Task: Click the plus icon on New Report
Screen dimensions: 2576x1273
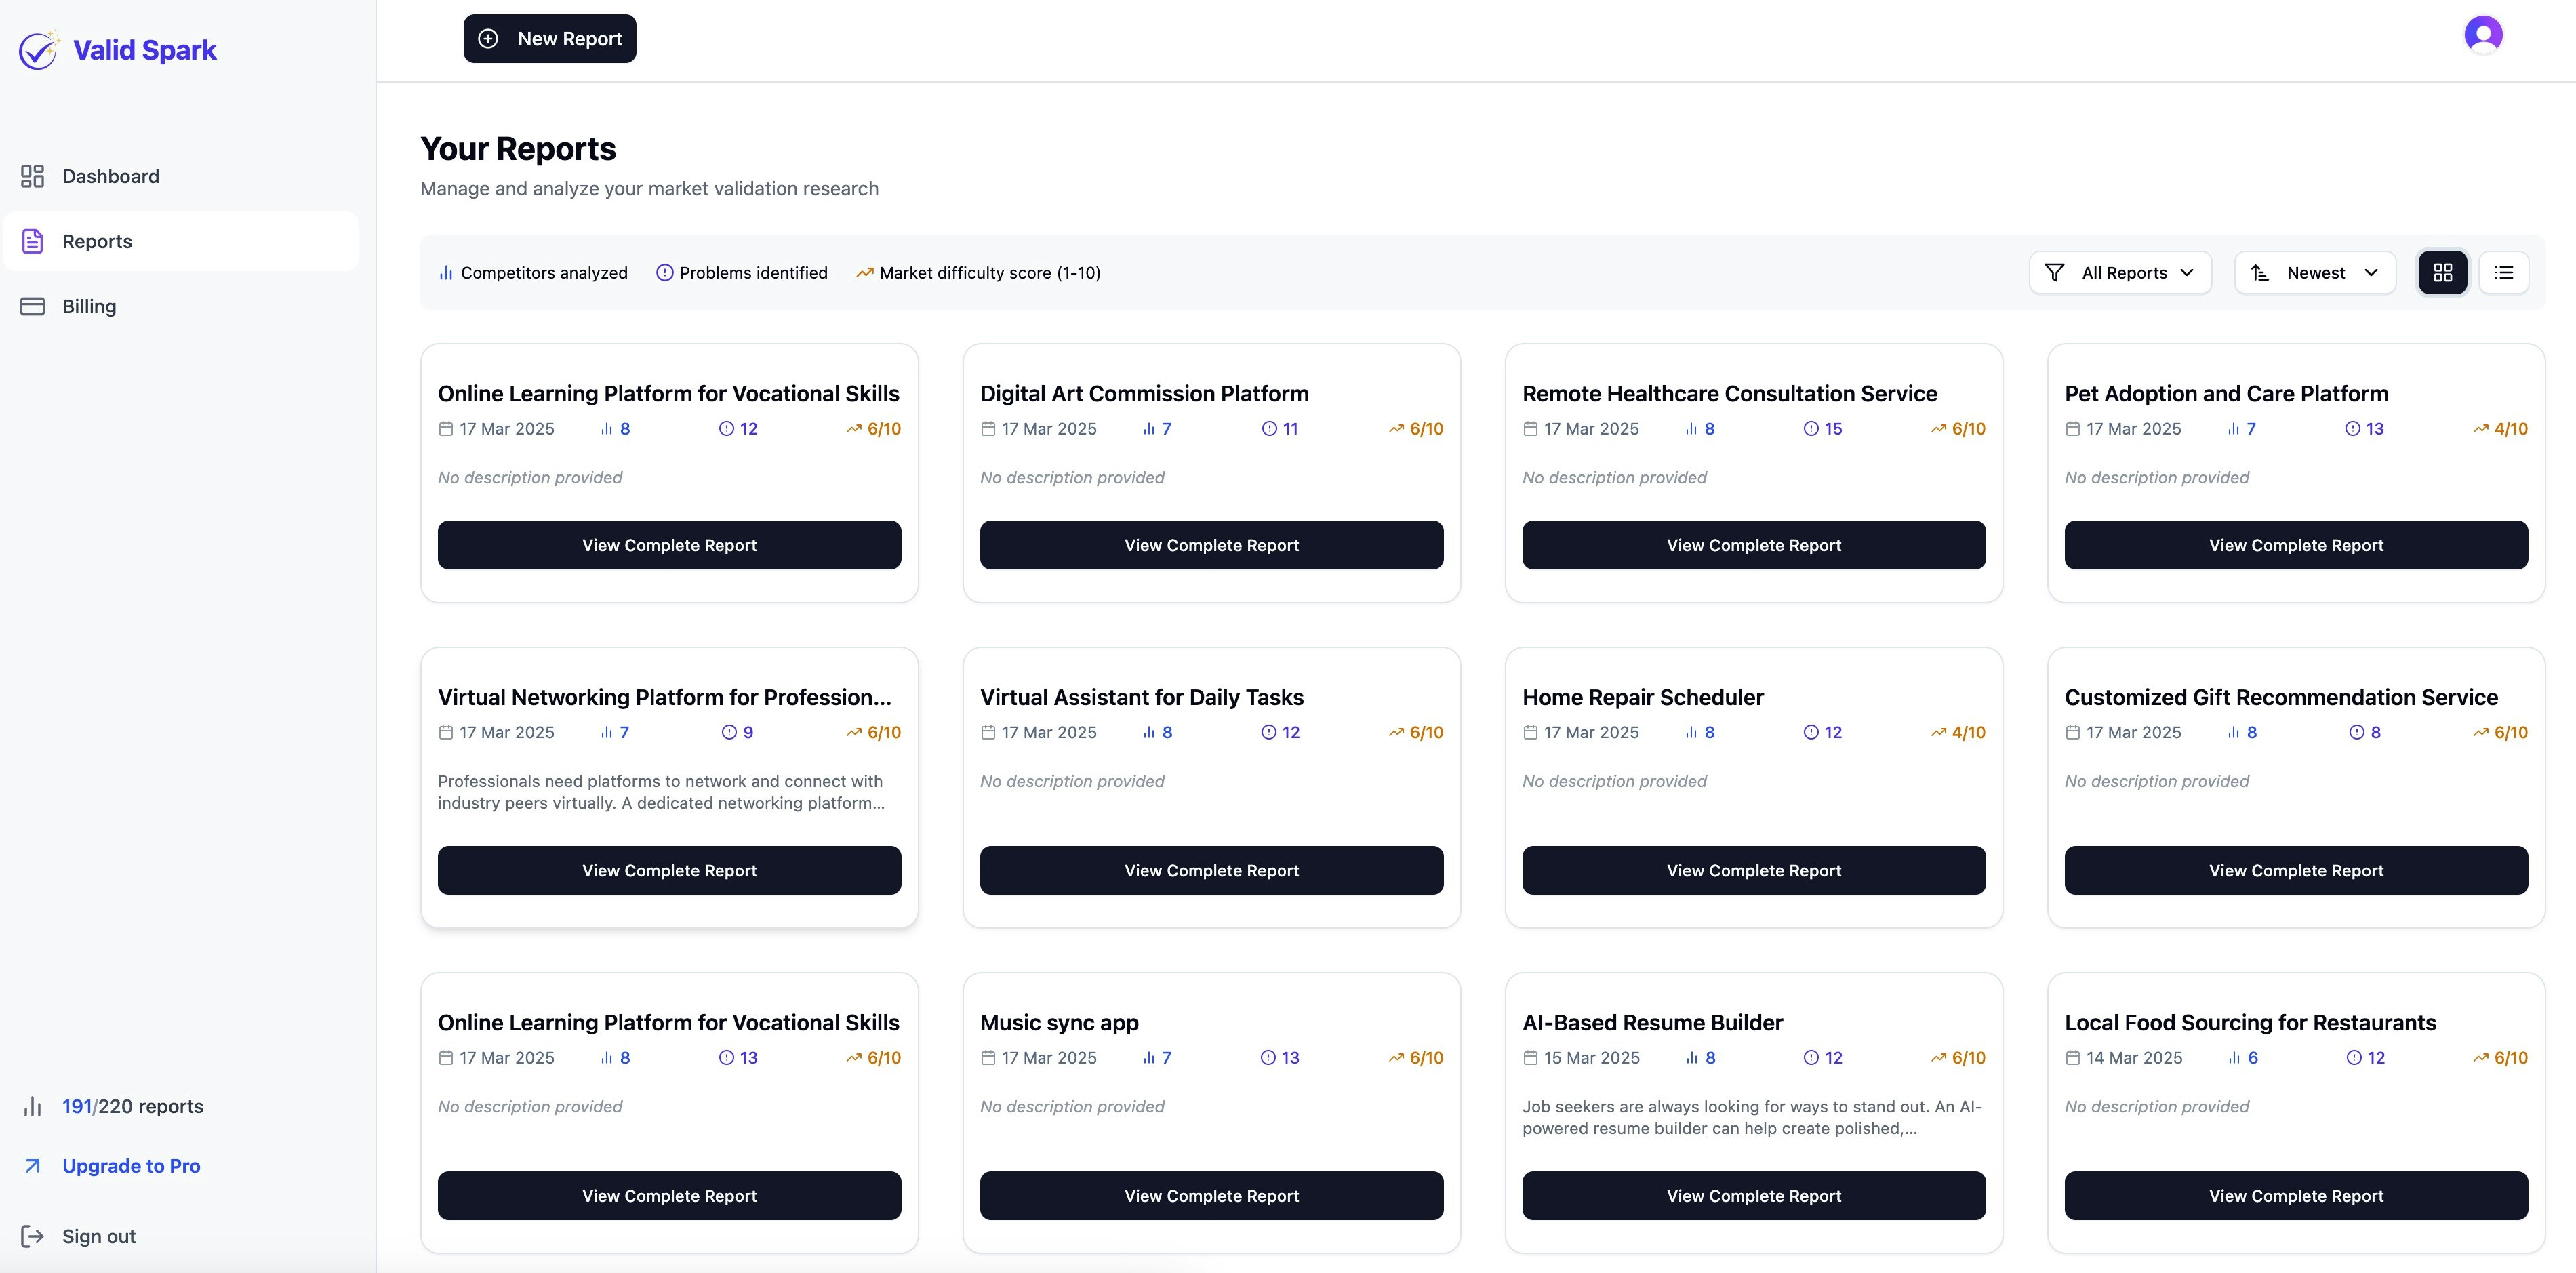Action: (488, 39)
